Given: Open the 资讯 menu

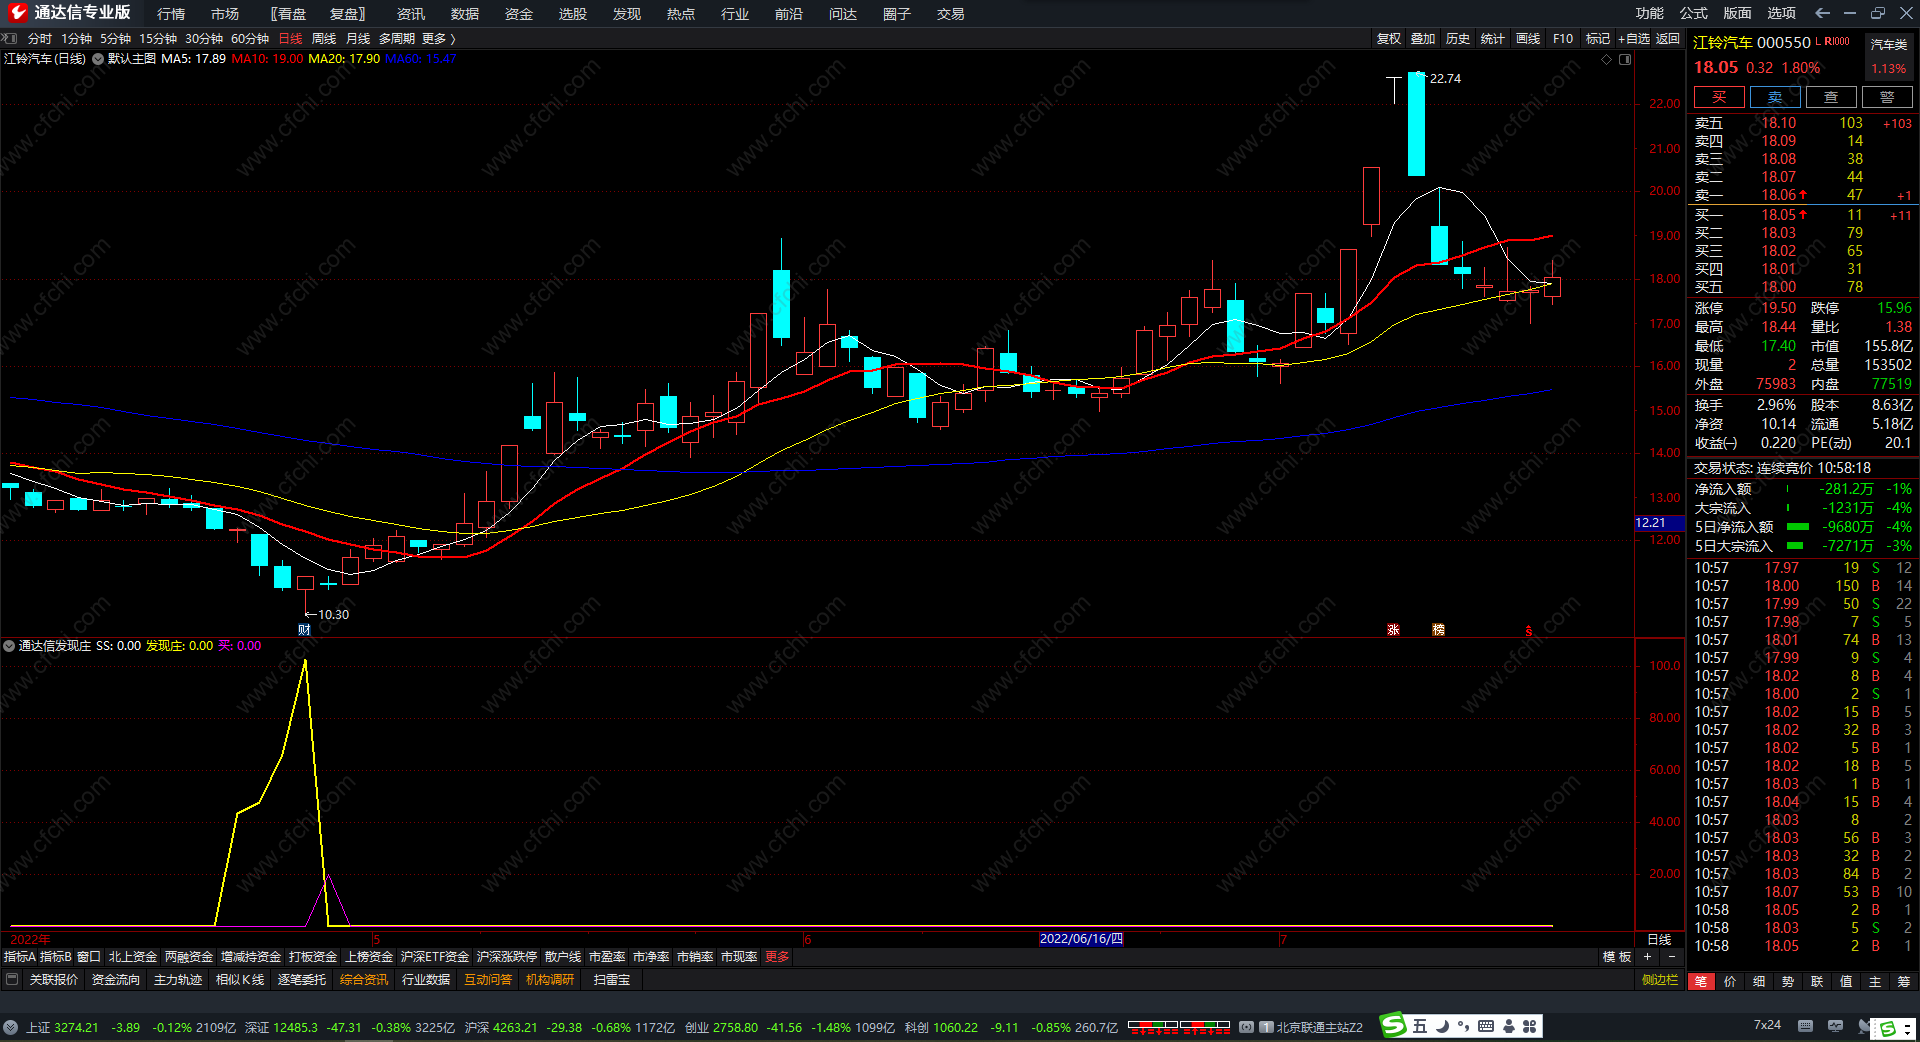Looking at the screenshot, I should click(411, 14).
